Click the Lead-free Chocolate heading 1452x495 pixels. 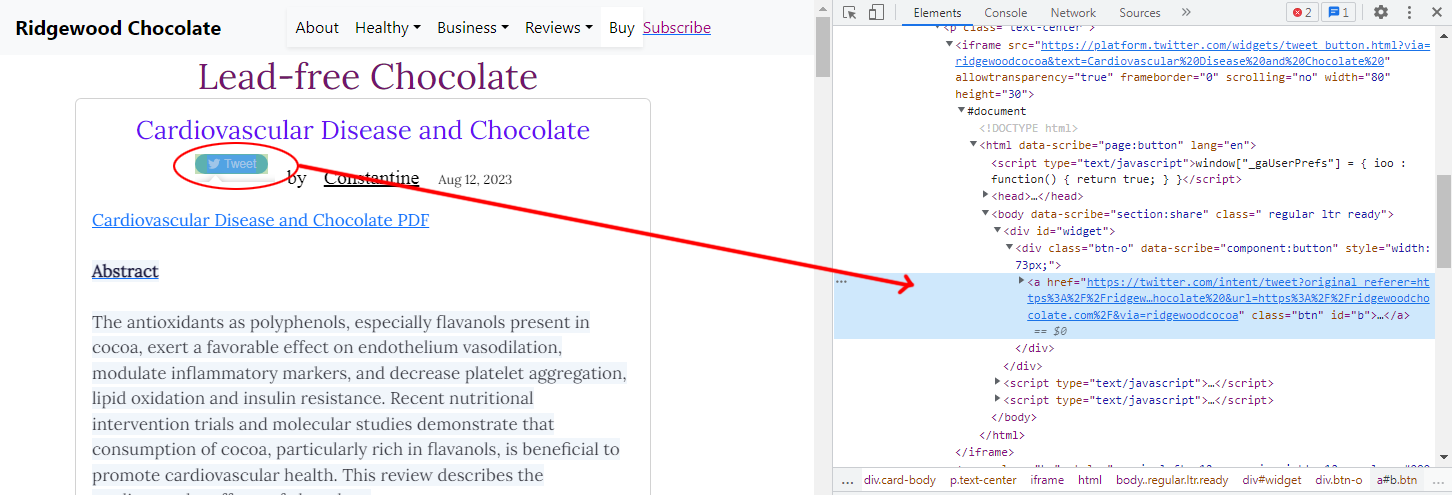(368, 77)
